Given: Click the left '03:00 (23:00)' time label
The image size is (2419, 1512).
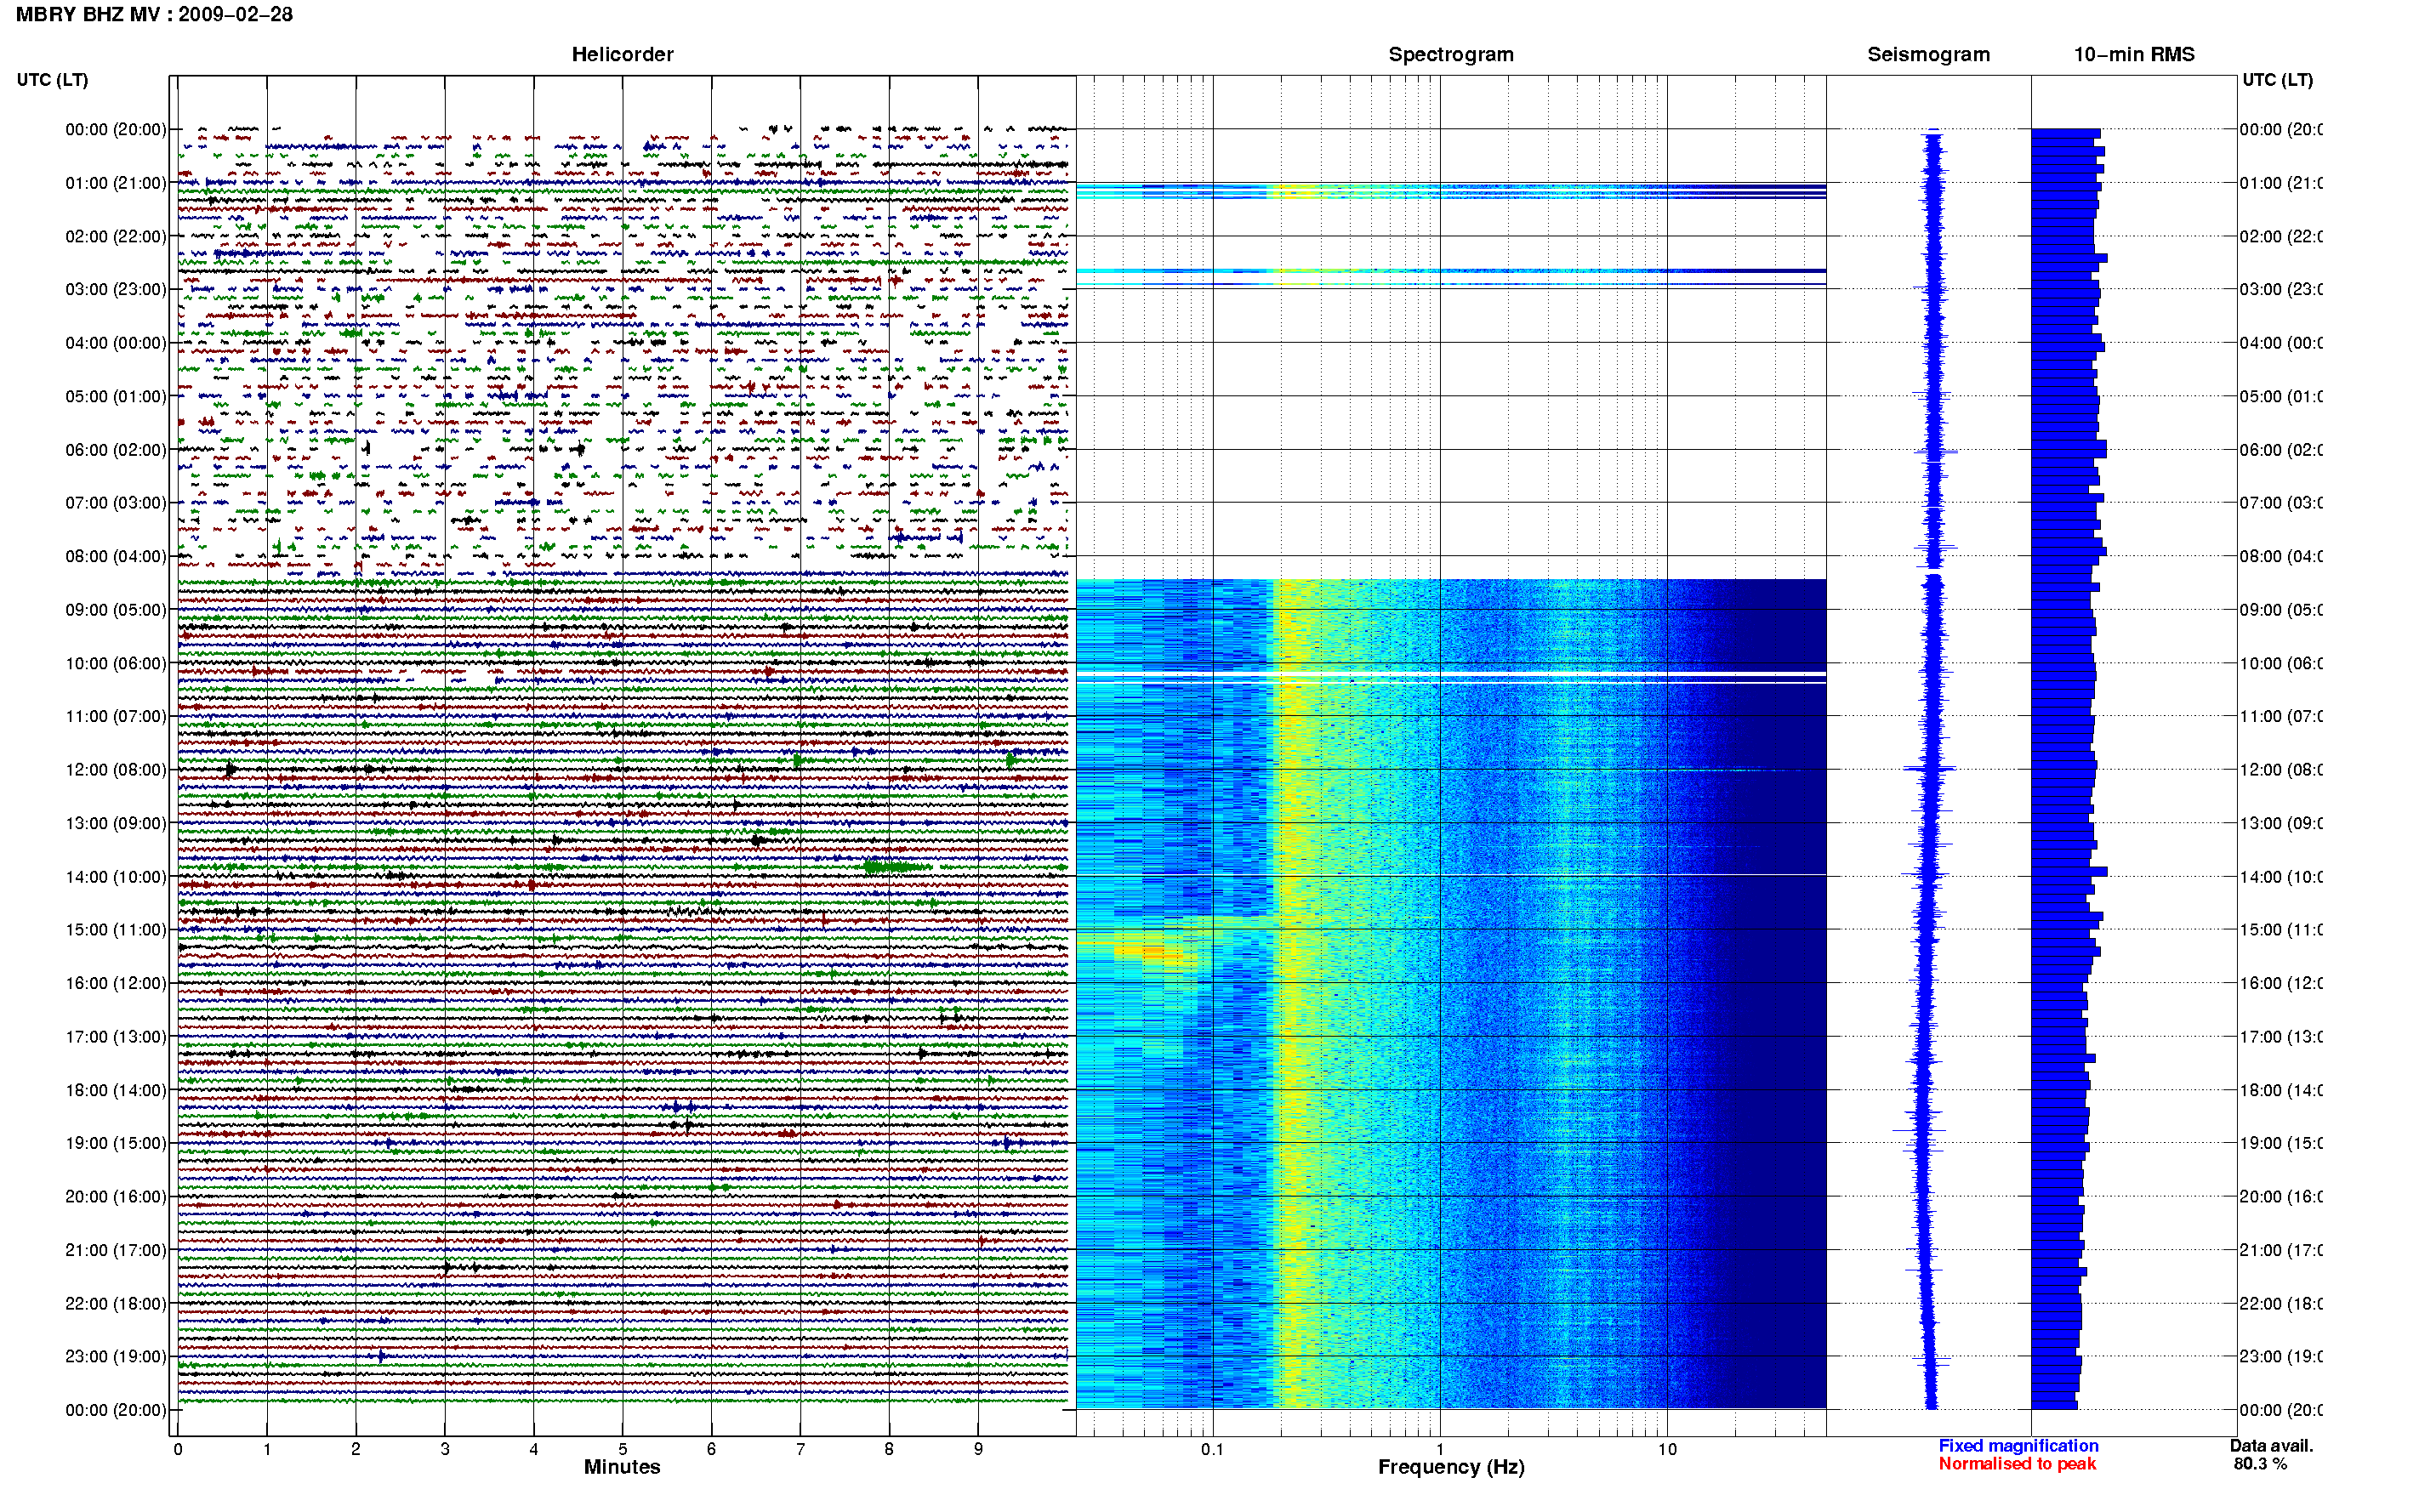Looking at the screenshot, I should point(115,289).
